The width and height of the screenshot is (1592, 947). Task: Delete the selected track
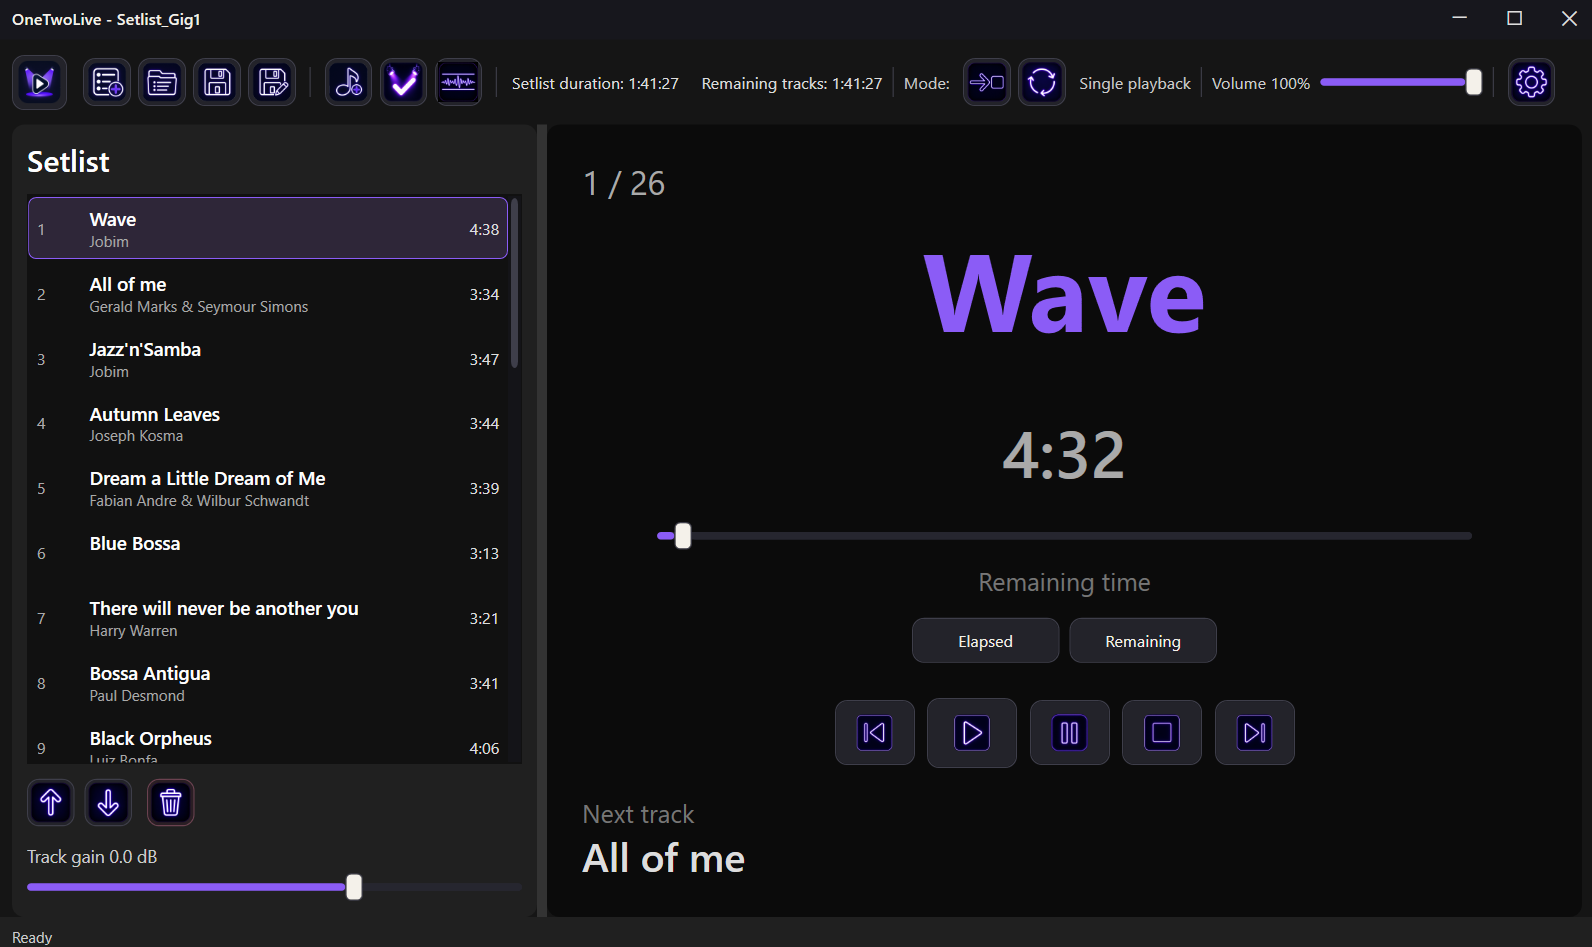click(171, 802)
